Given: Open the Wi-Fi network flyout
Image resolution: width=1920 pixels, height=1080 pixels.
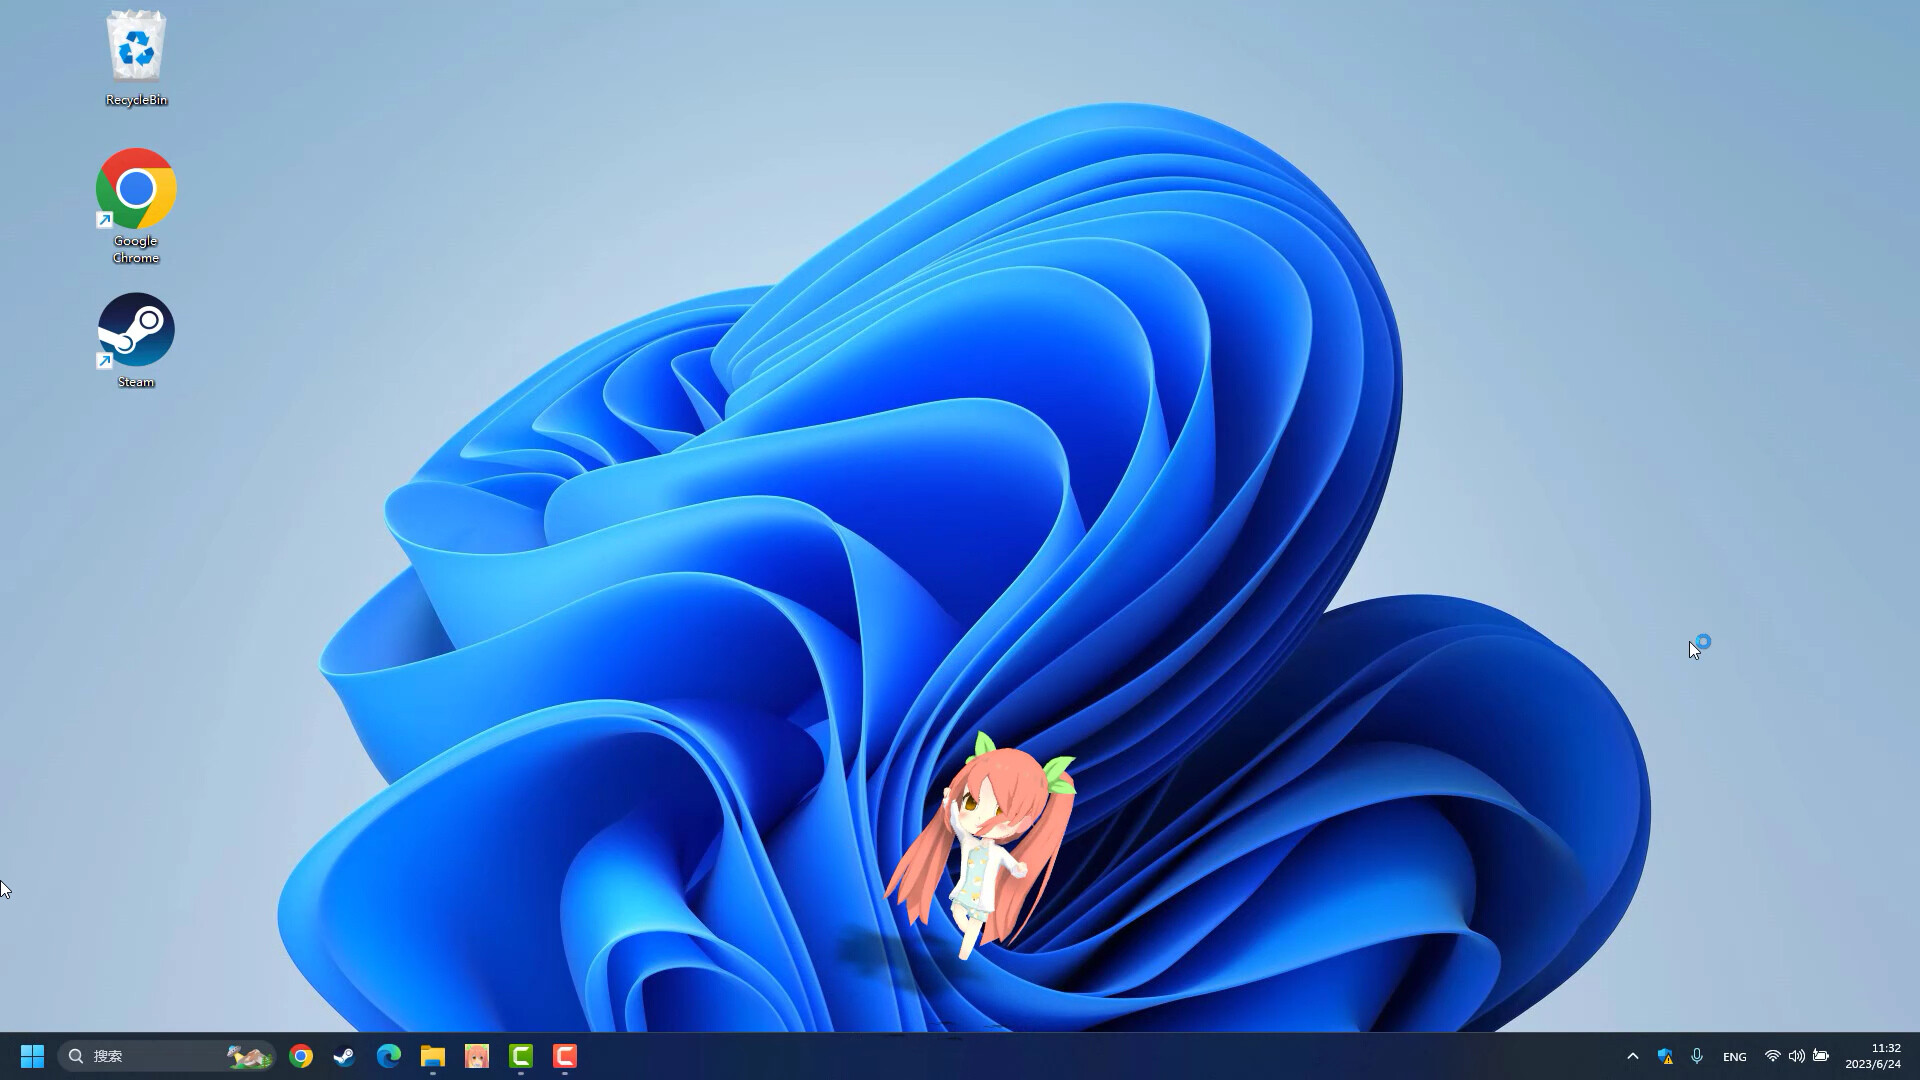Looking at the screenshot, I should tap(1772, 1056).
